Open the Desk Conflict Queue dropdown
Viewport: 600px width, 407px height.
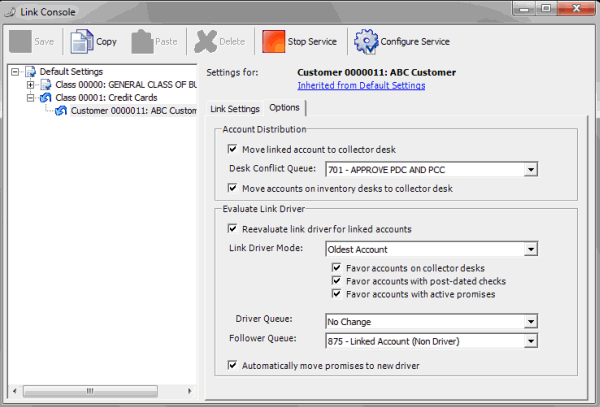(x=530, y=169)
